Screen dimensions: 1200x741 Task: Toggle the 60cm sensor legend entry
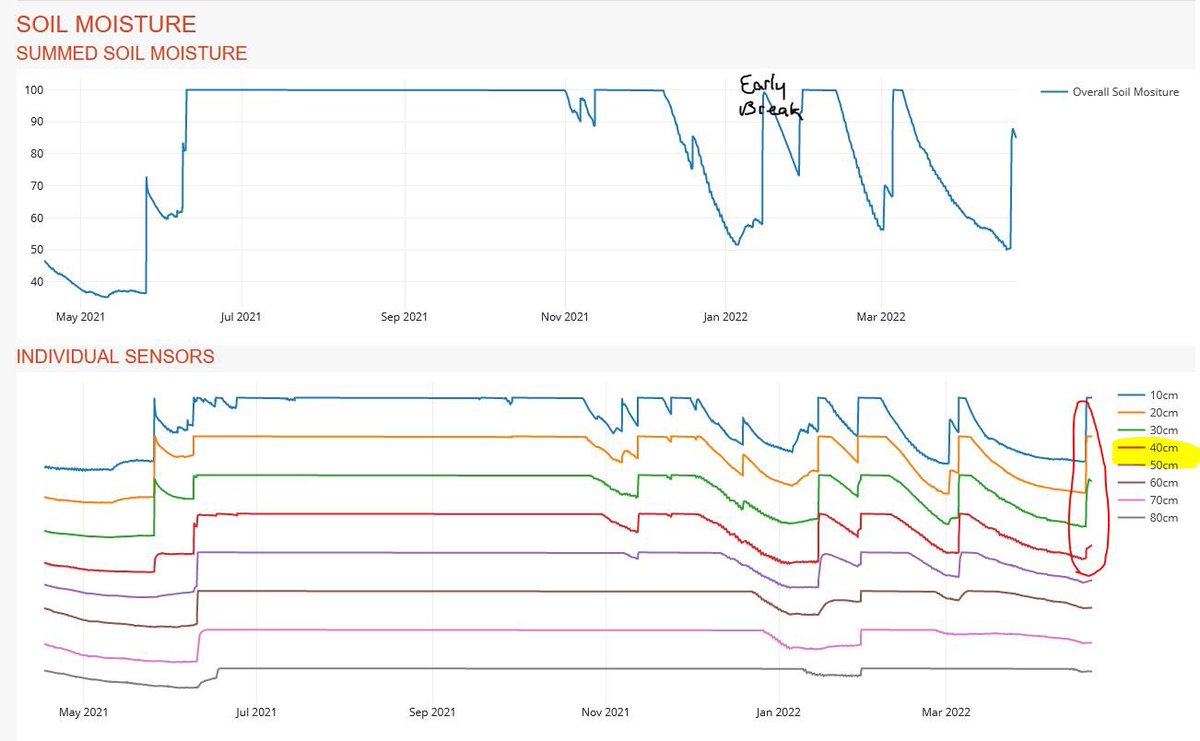click(1149, 483)
